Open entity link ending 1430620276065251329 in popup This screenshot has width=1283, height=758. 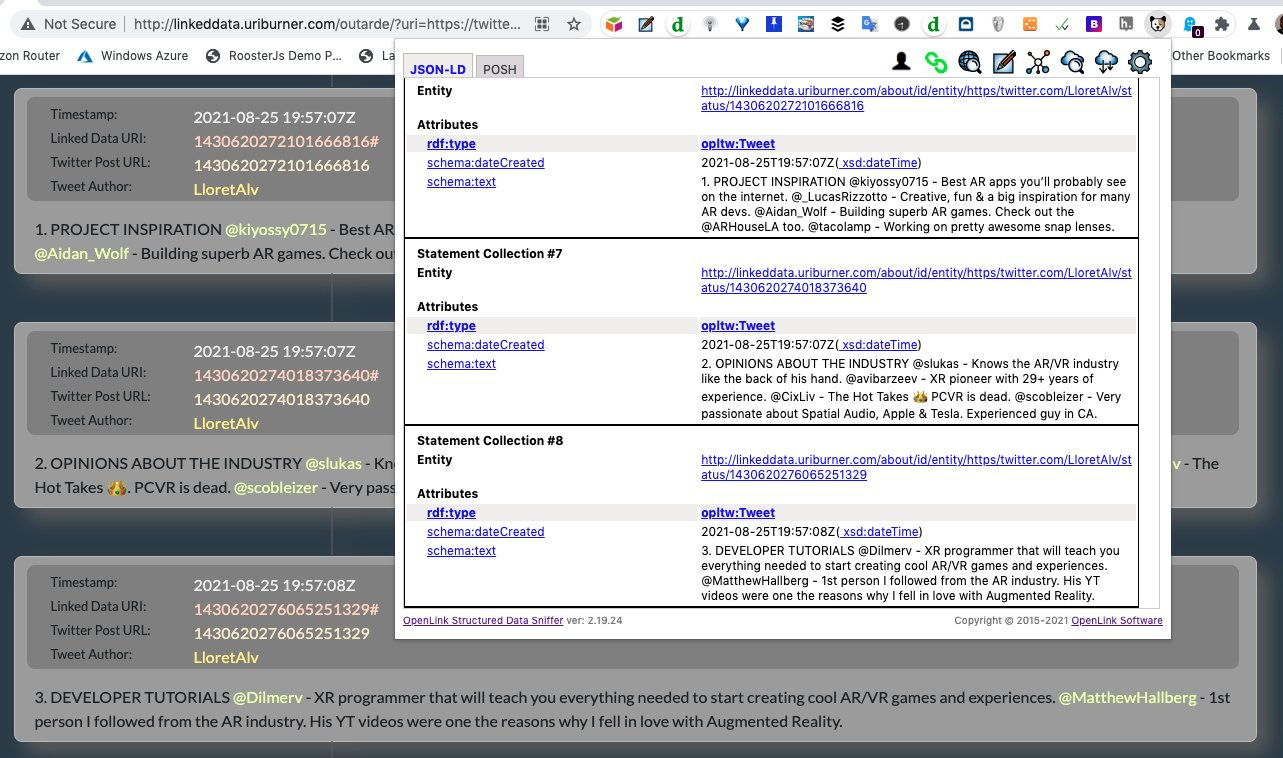[916, 467]
